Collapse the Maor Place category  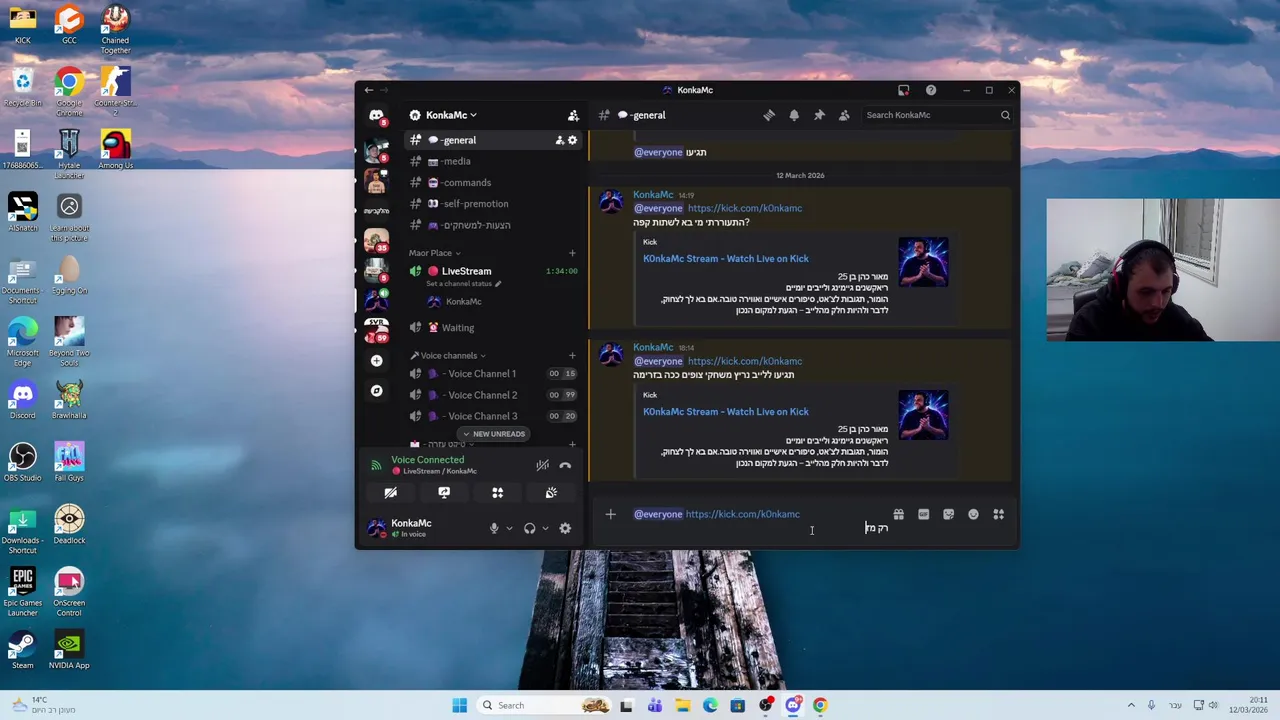[434, 253]
